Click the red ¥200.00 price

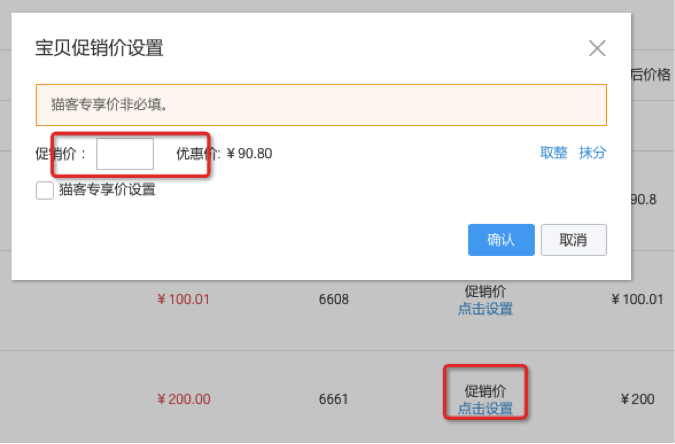tap(183, 399)
